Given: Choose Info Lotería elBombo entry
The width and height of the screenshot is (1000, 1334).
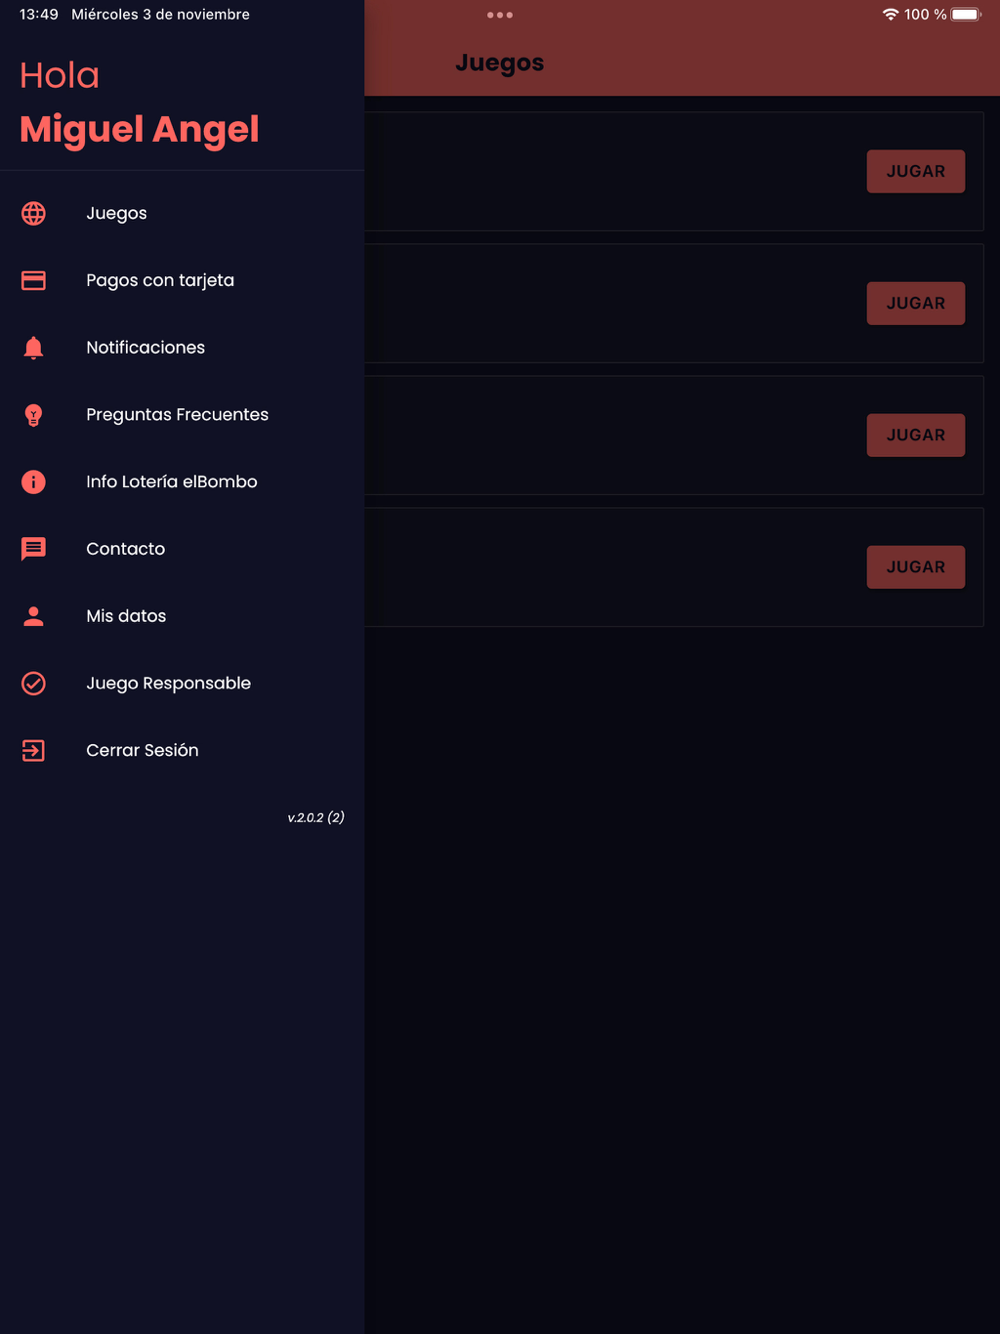Looking at the screenshot, I should pos(171,481).
